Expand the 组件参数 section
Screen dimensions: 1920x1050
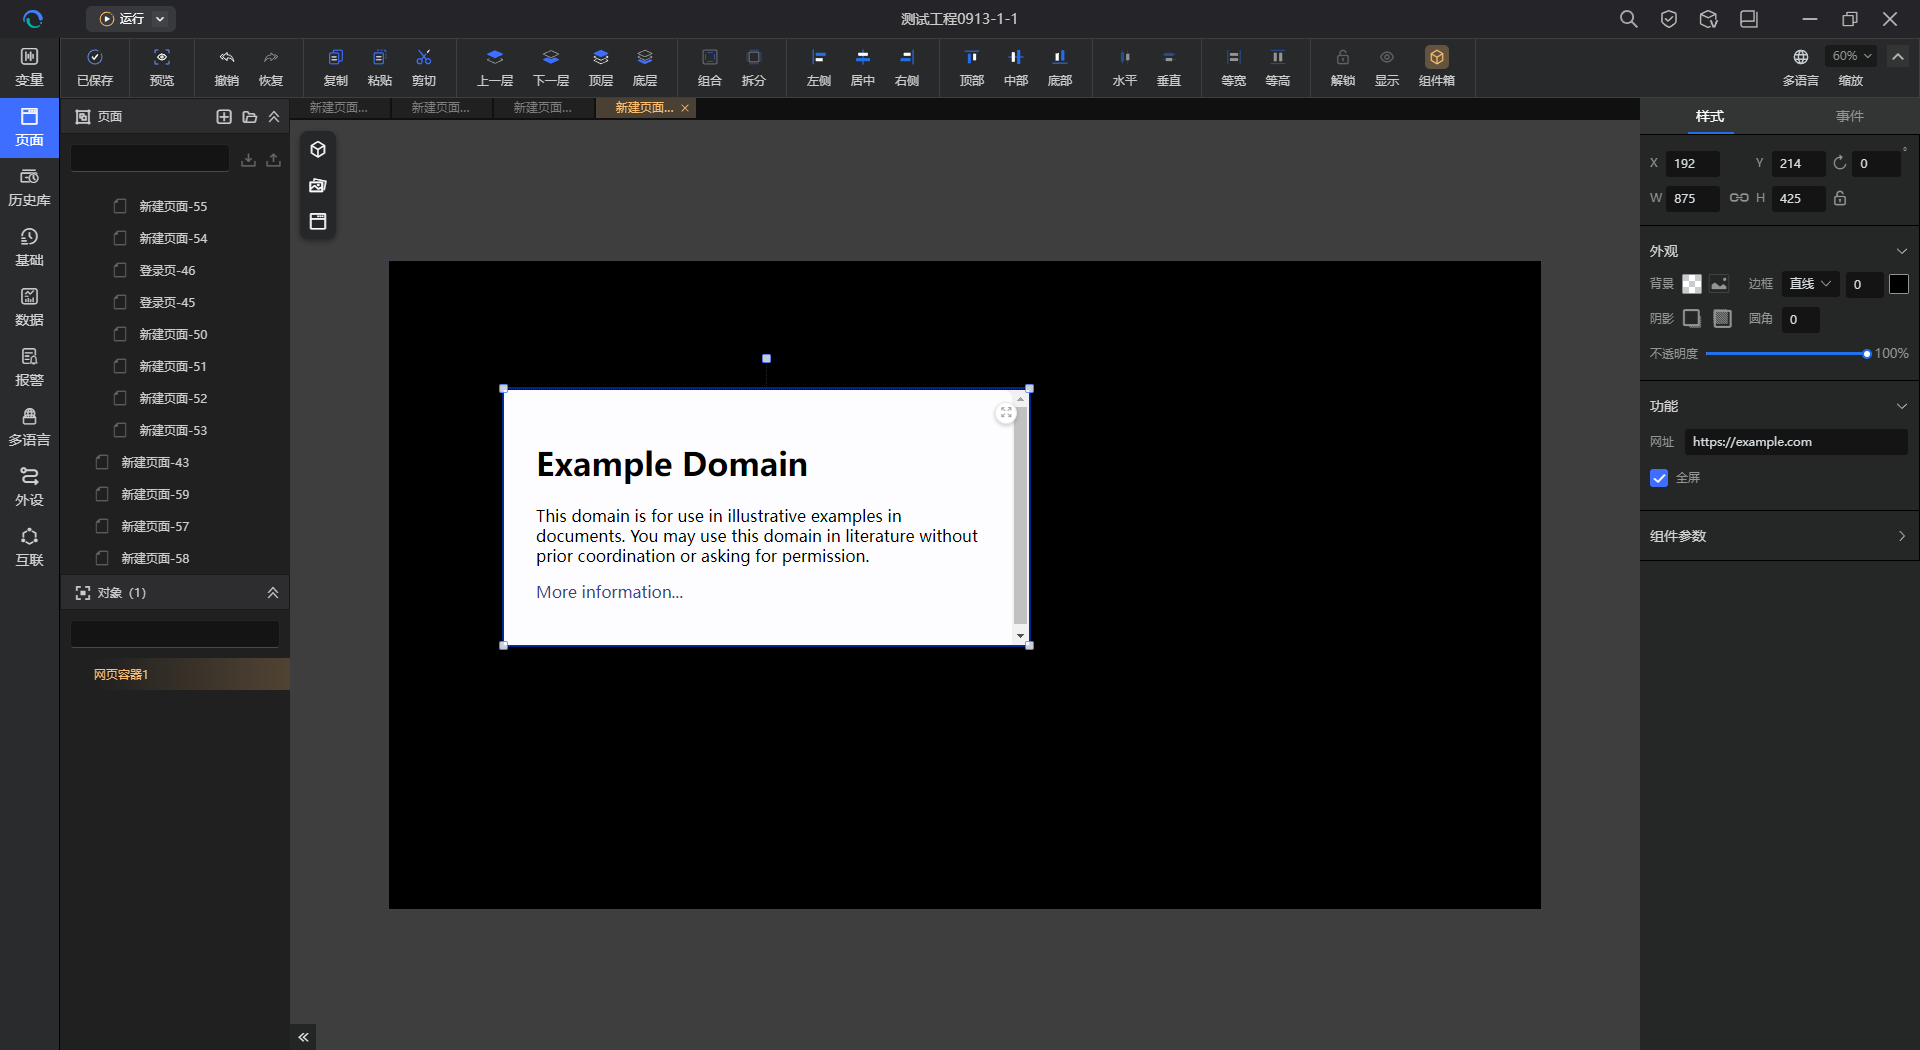[1901, 536]
